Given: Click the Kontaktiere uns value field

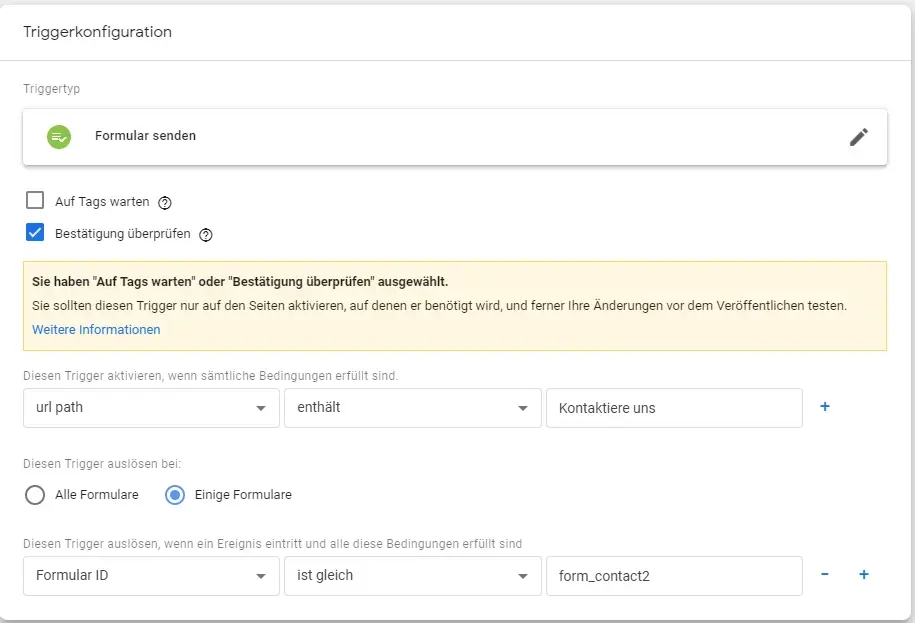Looking at the screenshot, I should [x=673, y=408].
